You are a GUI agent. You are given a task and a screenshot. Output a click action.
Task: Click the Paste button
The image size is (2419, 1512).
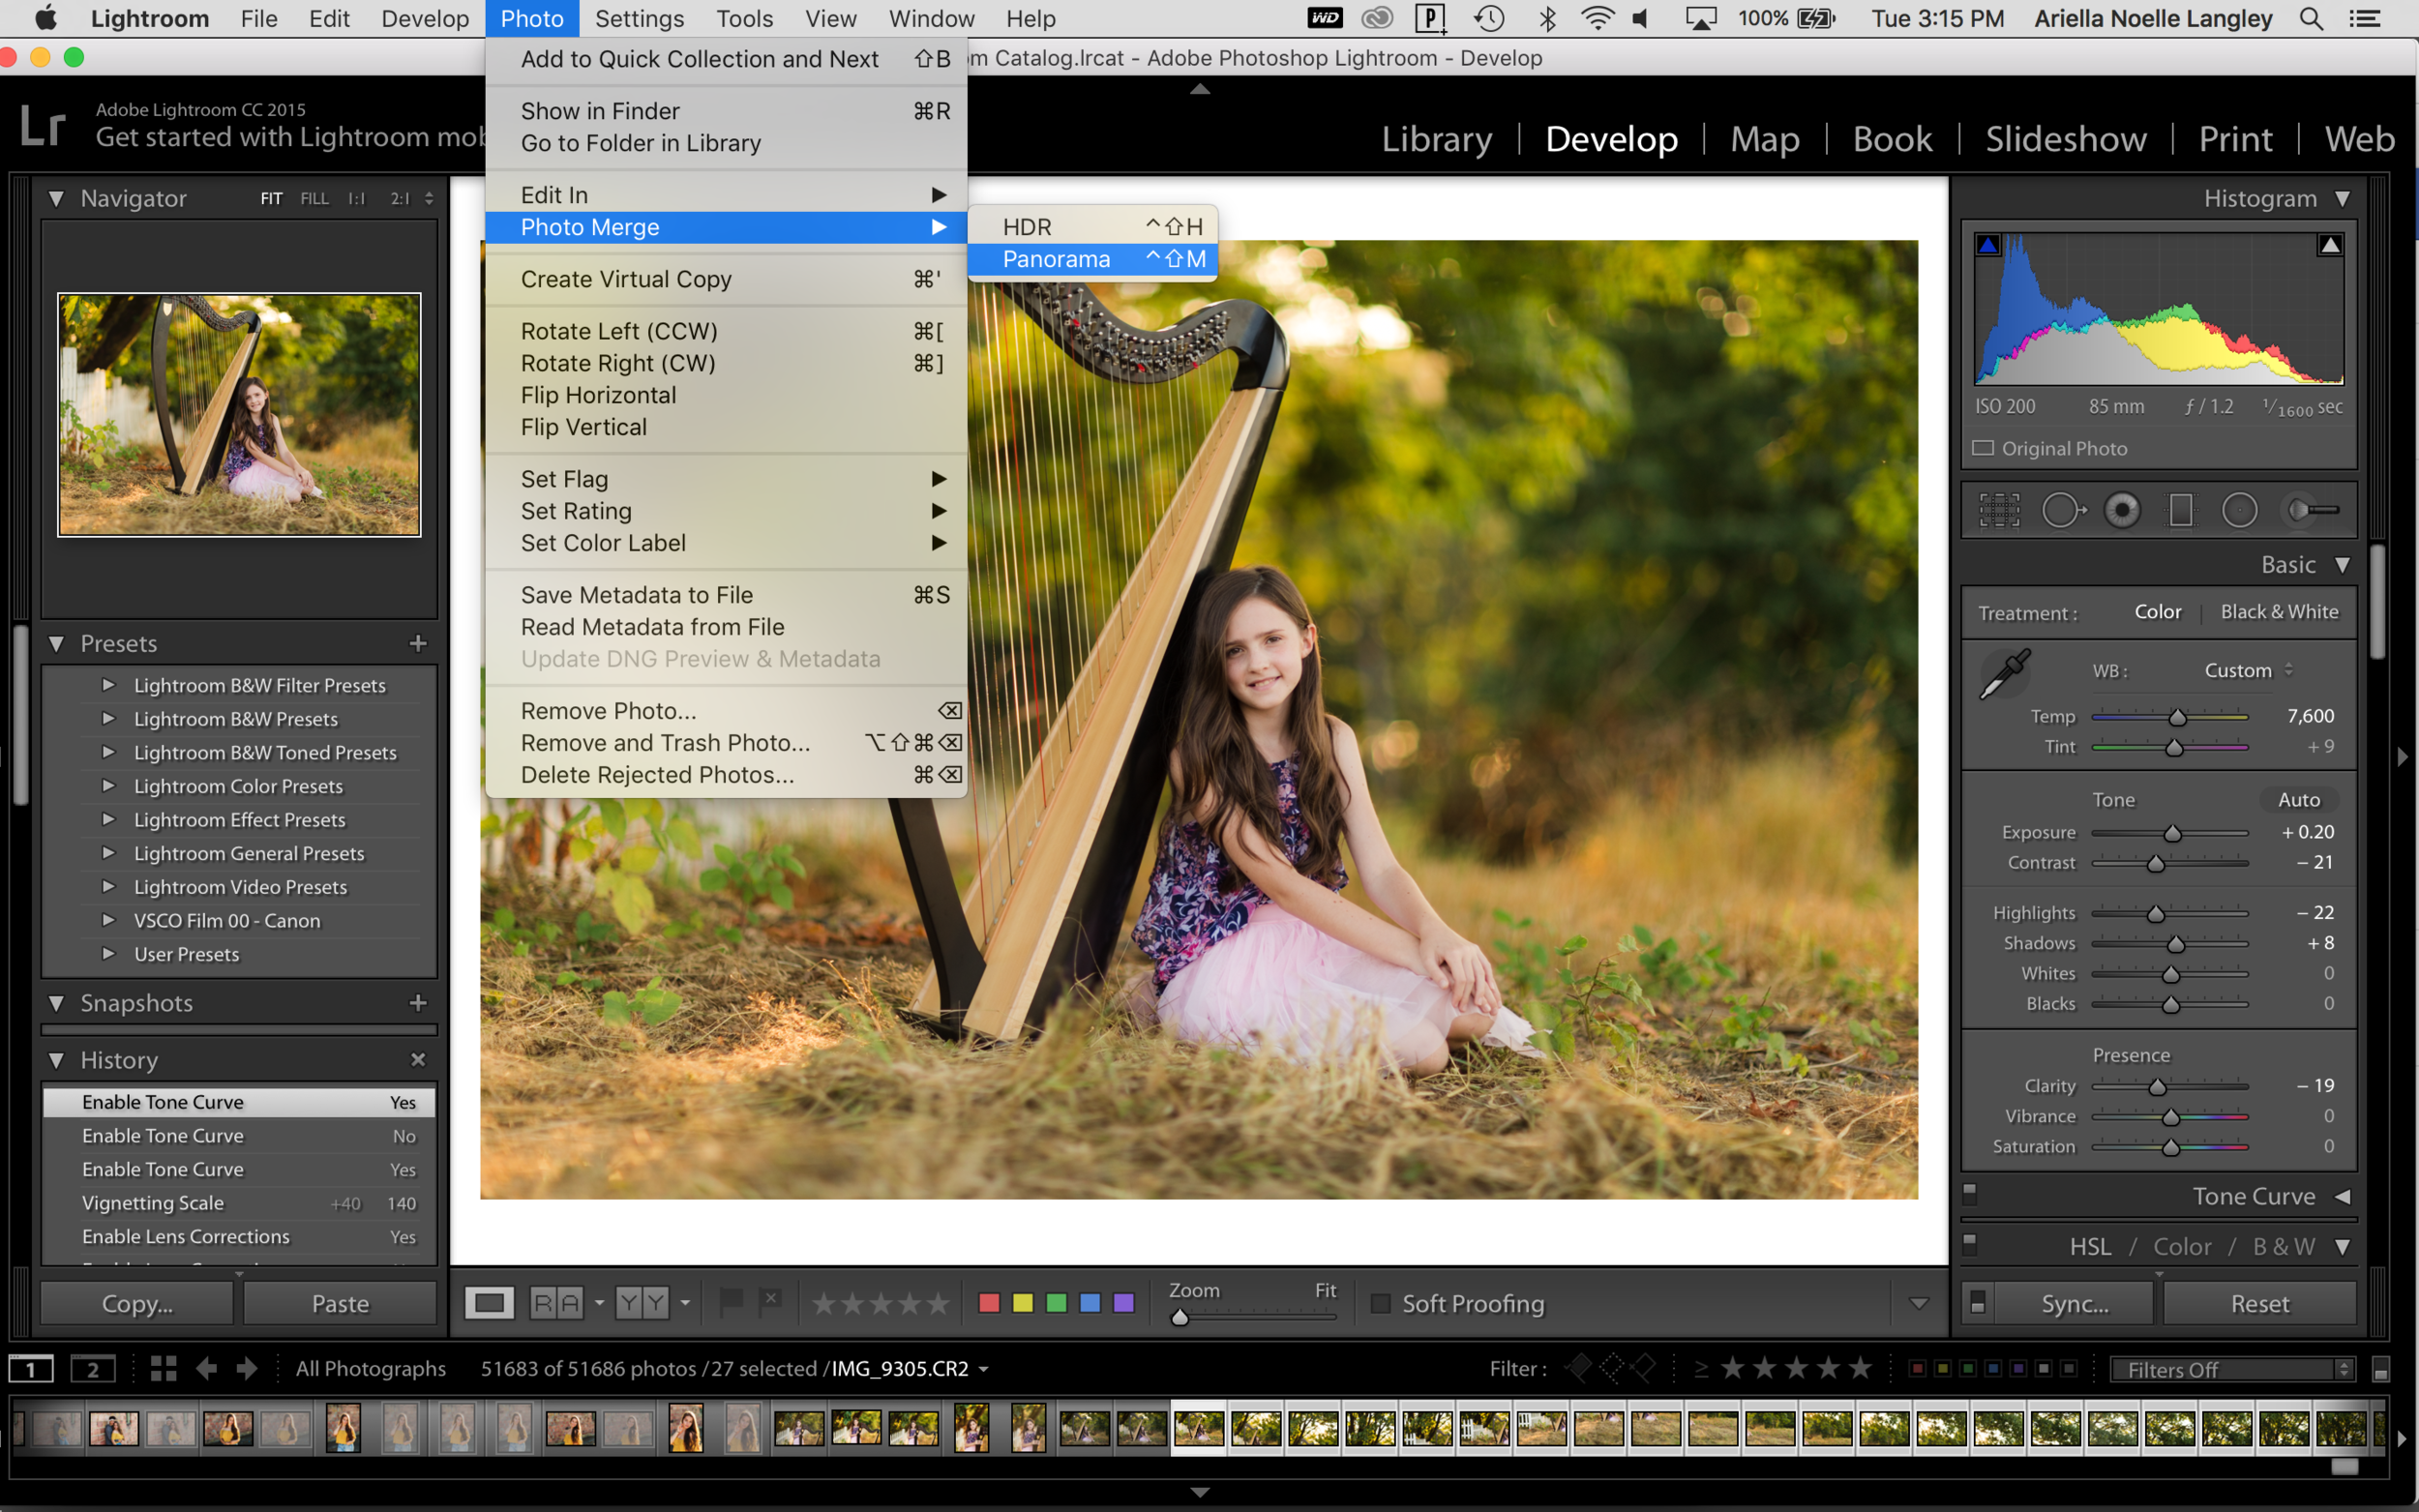pyautogui.click(x=340, y=1303)
